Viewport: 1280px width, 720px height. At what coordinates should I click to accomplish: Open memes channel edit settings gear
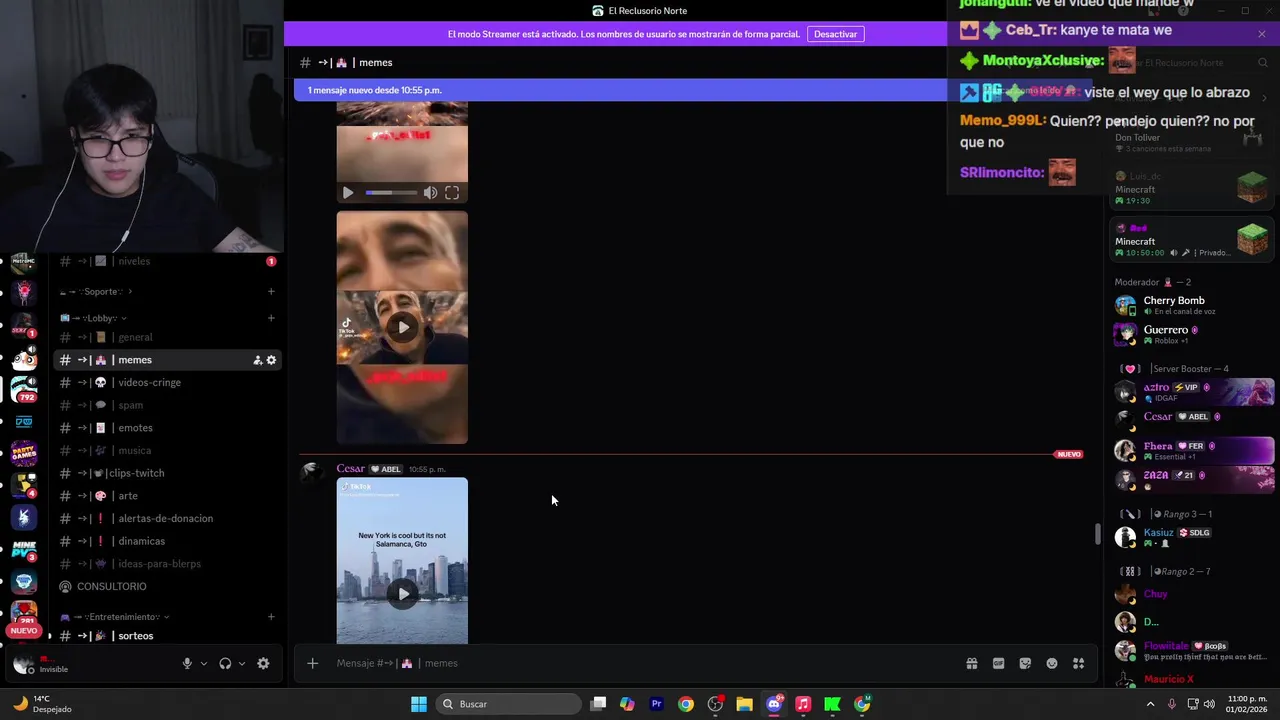click(271, 360)
